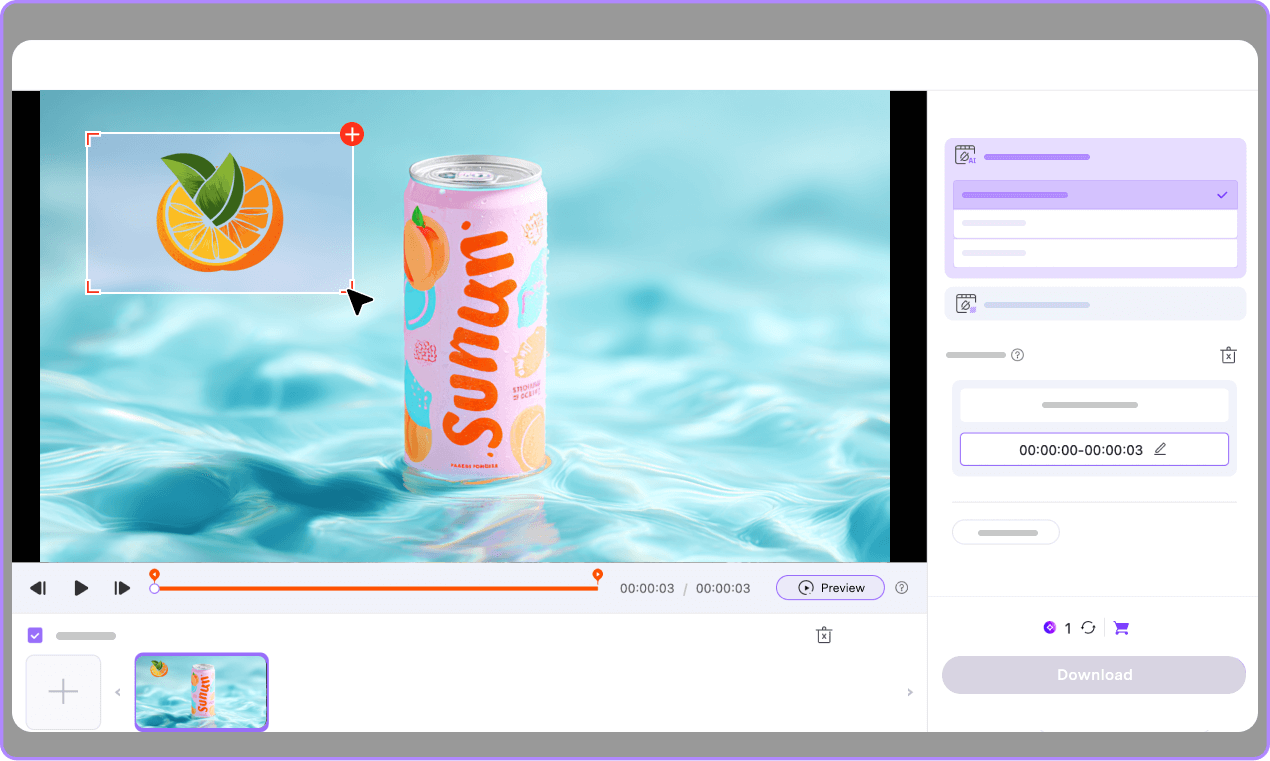The image size is (1270, 761).
Task: Select the Sunun can video thumbnail
Action: pos(202,692)
